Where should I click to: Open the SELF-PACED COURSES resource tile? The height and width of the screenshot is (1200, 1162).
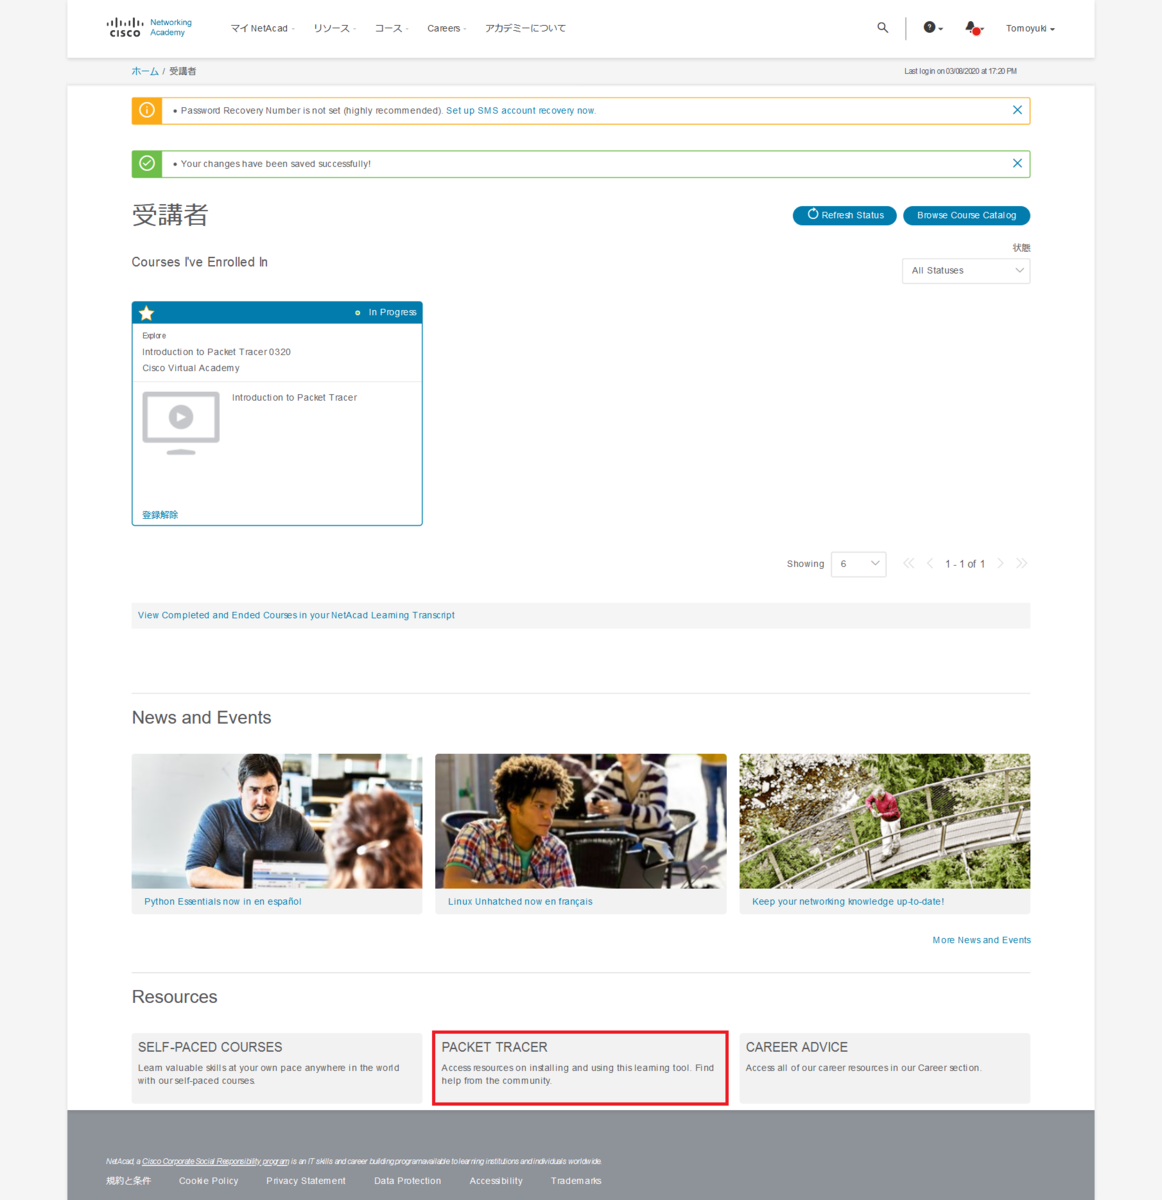[x=277, y=1068]
